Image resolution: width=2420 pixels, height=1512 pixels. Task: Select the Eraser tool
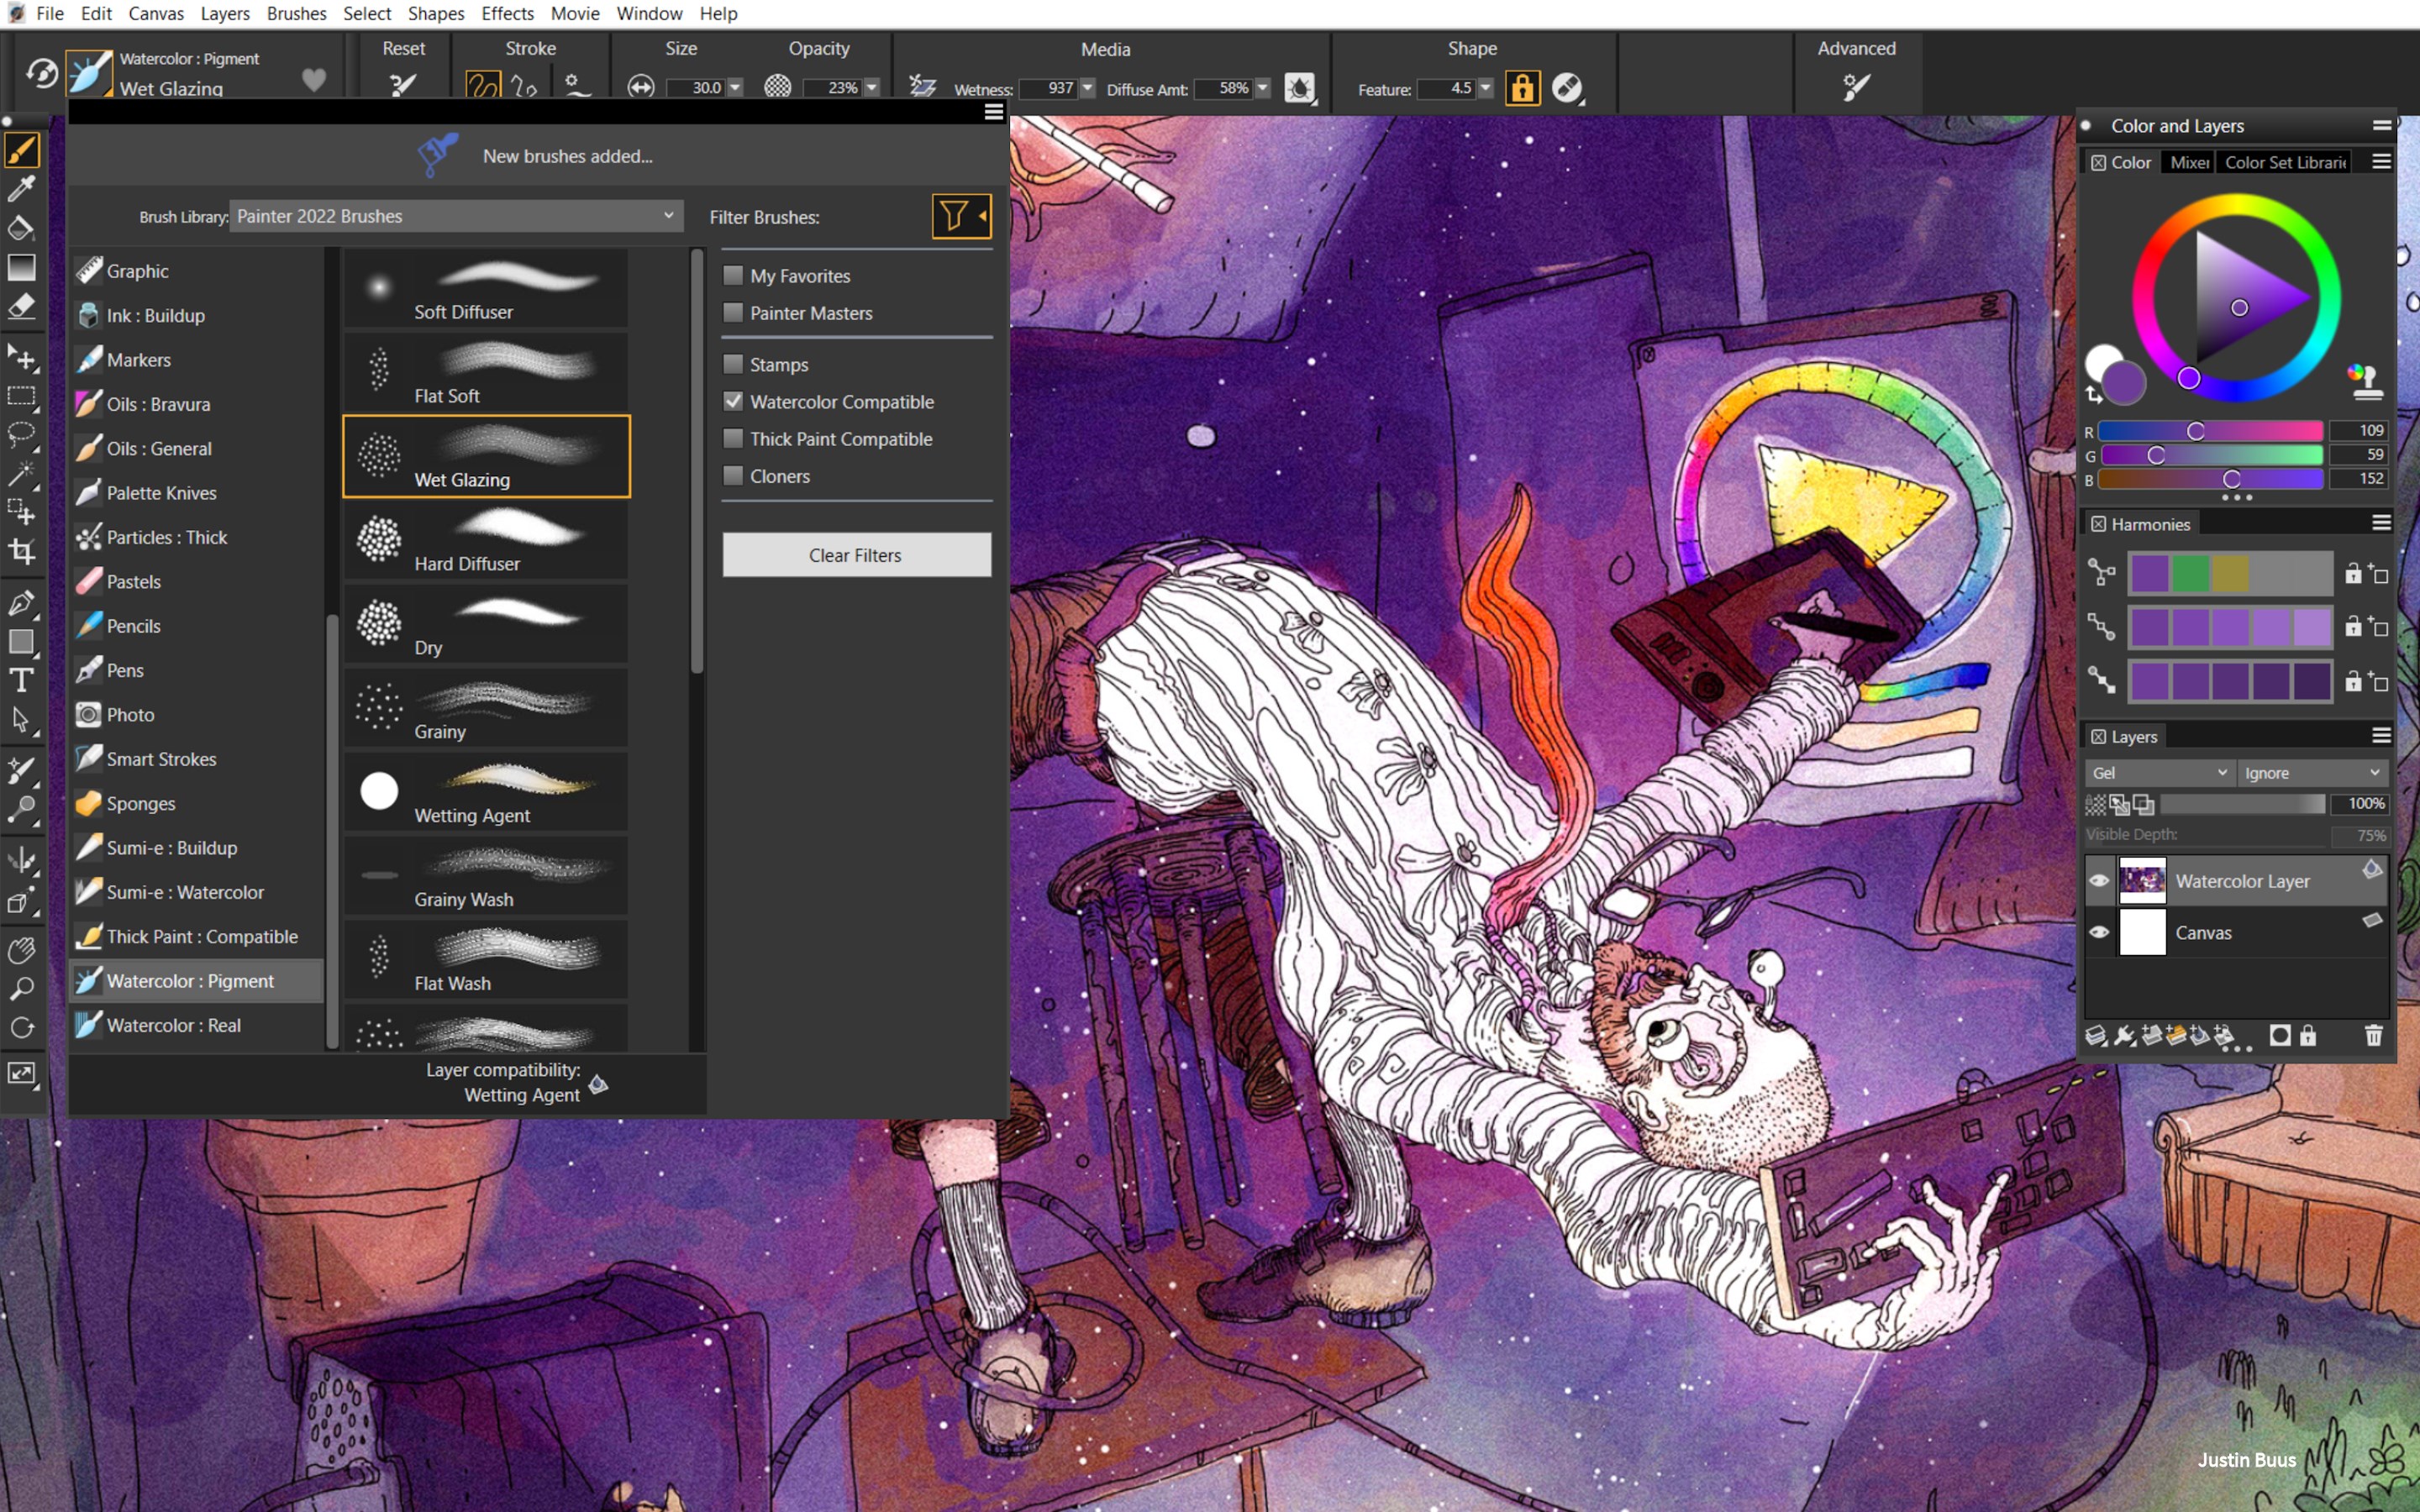(22, 306)
